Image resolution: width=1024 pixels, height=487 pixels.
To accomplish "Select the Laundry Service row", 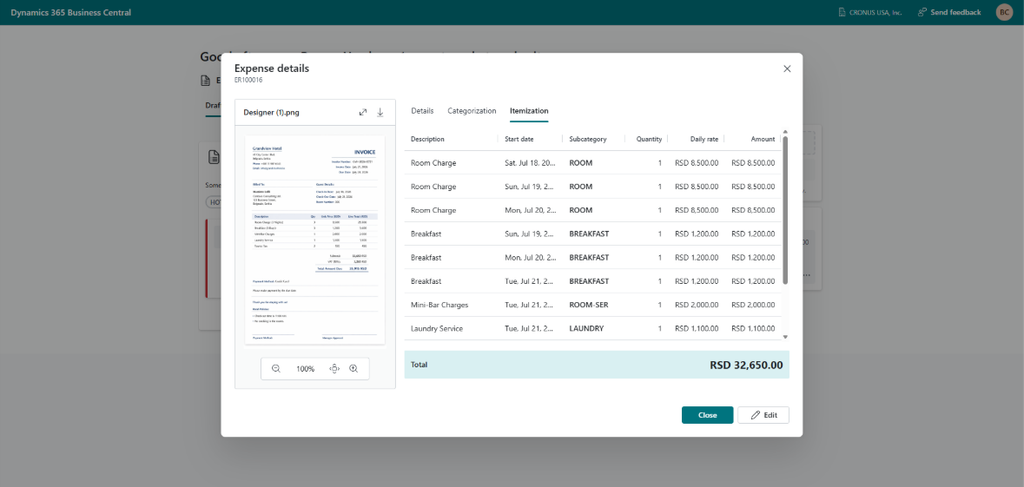I will (x=593, y=328).
